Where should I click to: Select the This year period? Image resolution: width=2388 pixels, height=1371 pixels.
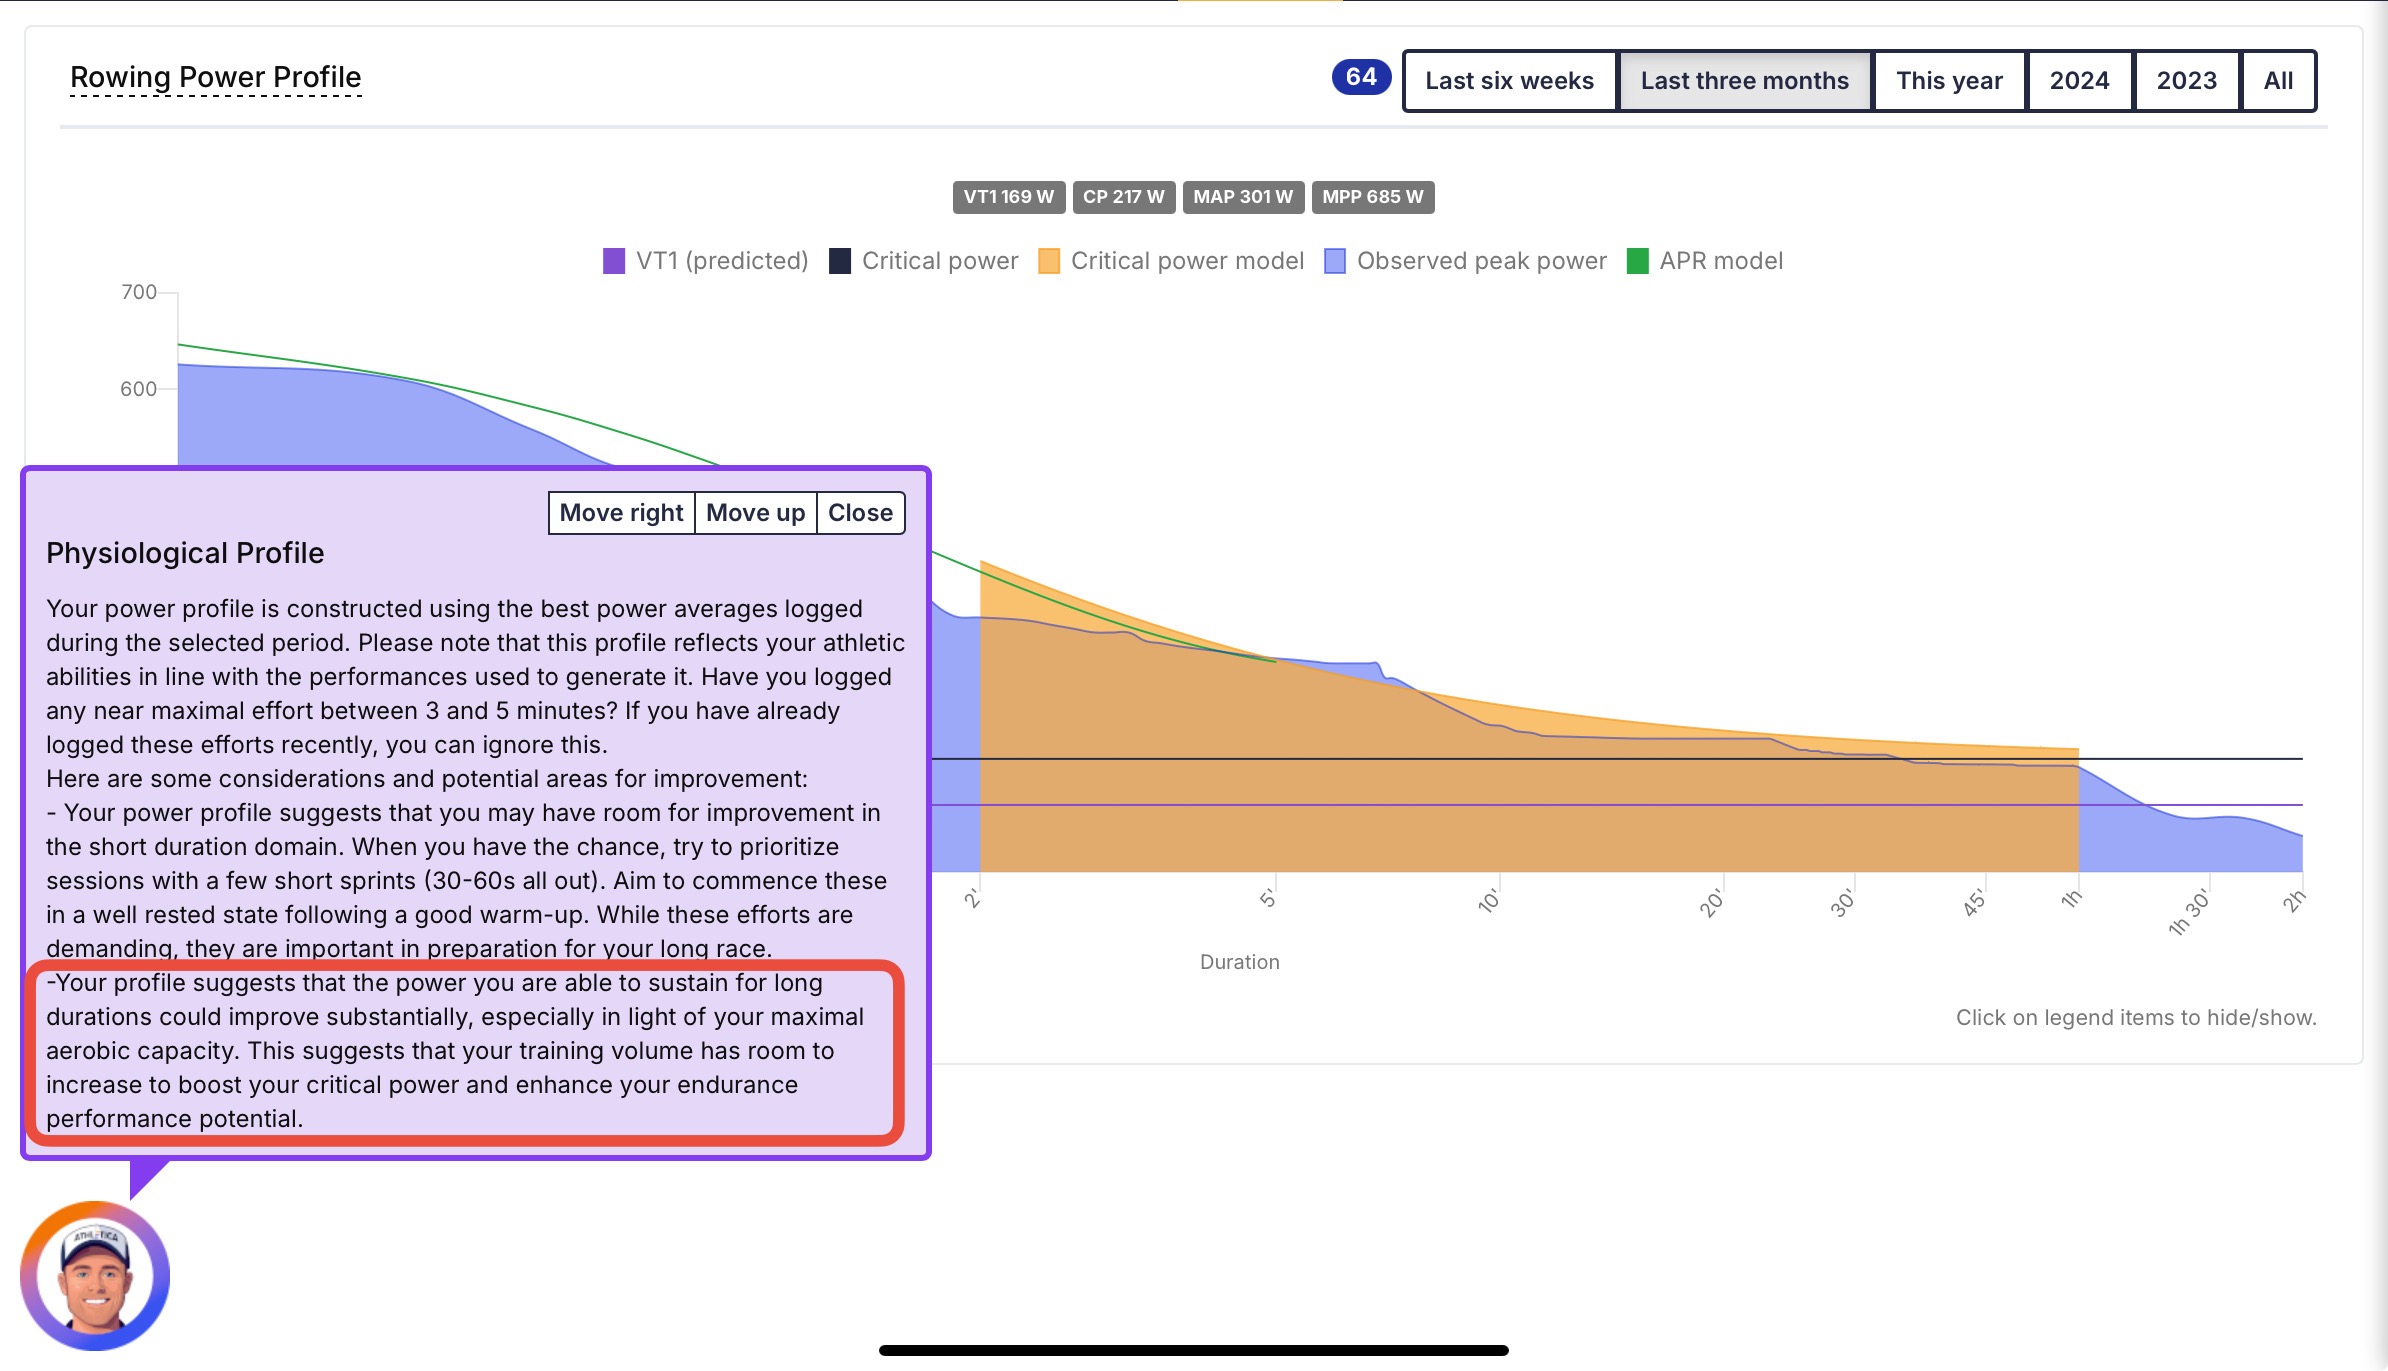[1949, 81]
